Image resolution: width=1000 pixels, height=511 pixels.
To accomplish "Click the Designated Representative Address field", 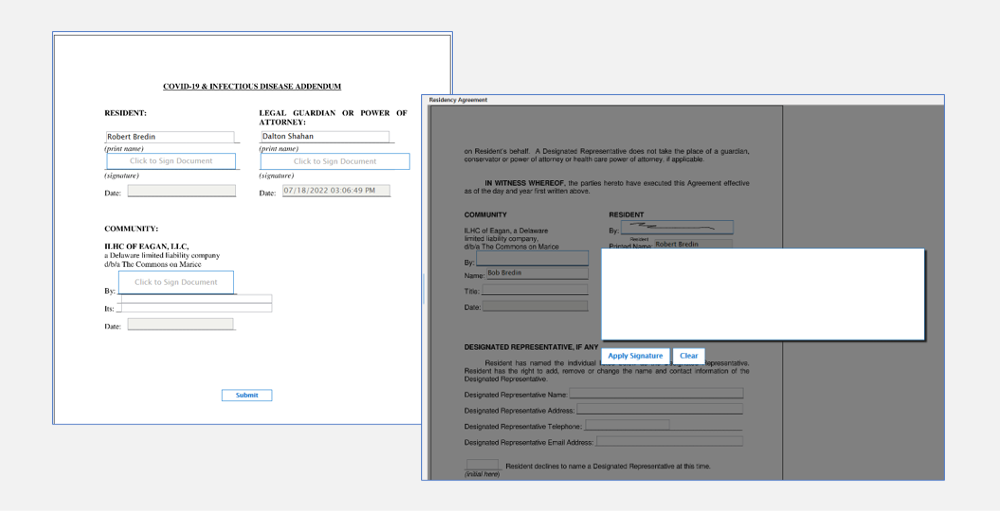I will pyautogui.click(x=660, y=410).
